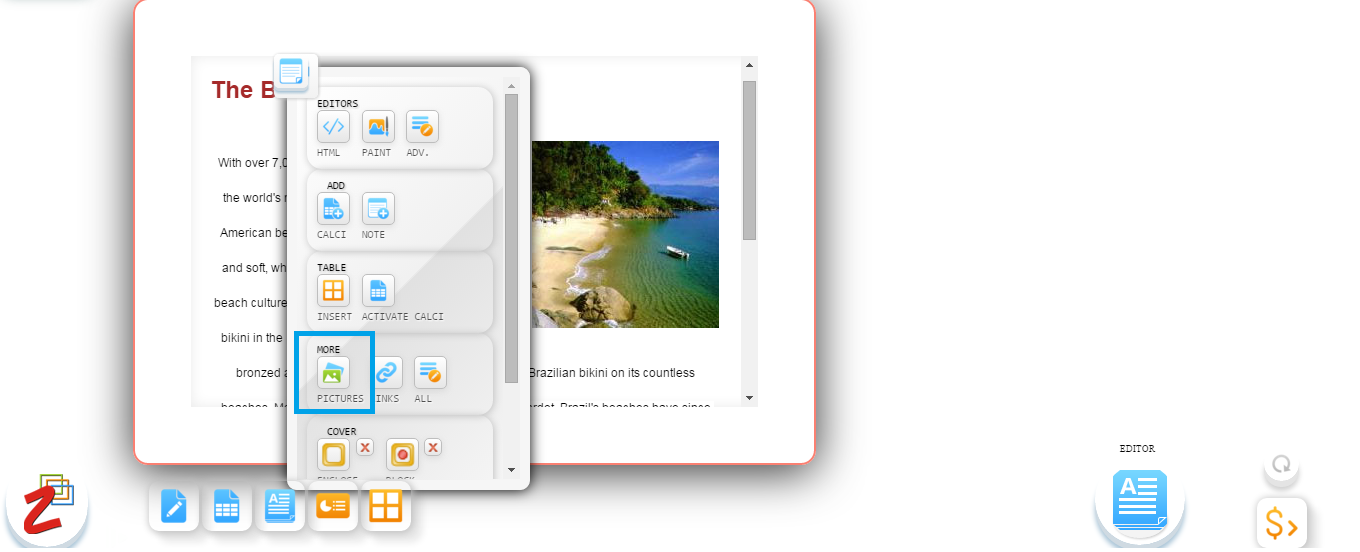Screen dimensions: 1360x552
Task: Open the ALL options icon under MORE
Action: (430, 373)
